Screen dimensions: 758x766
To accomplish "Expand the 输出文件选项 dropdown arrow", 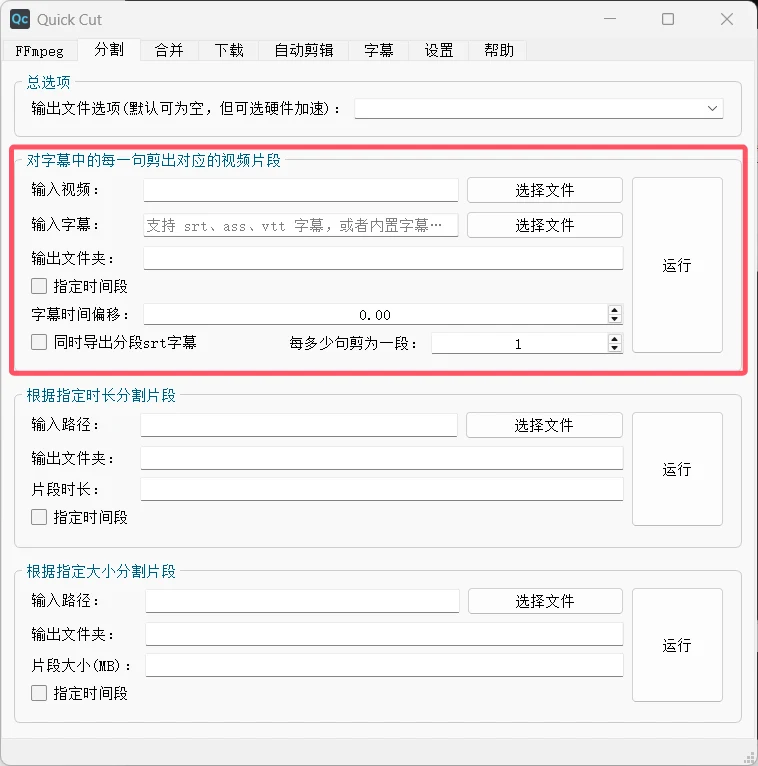I will coord(712,108).
